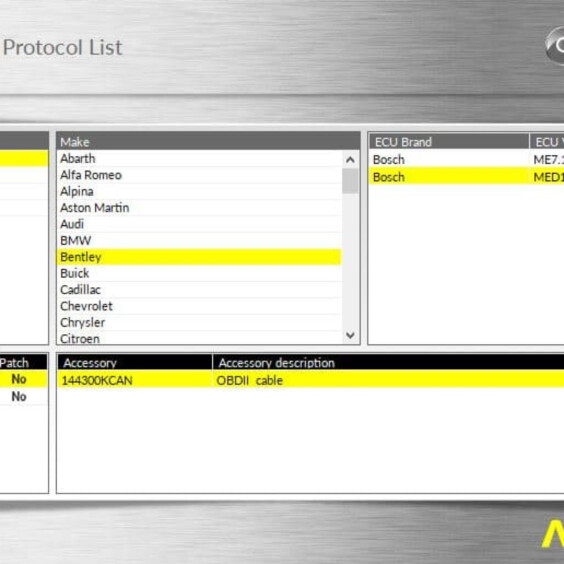Viewport: 564px width, 564px height.
Task: Select Citroen in the Make list
Action: tap(199, 338)
